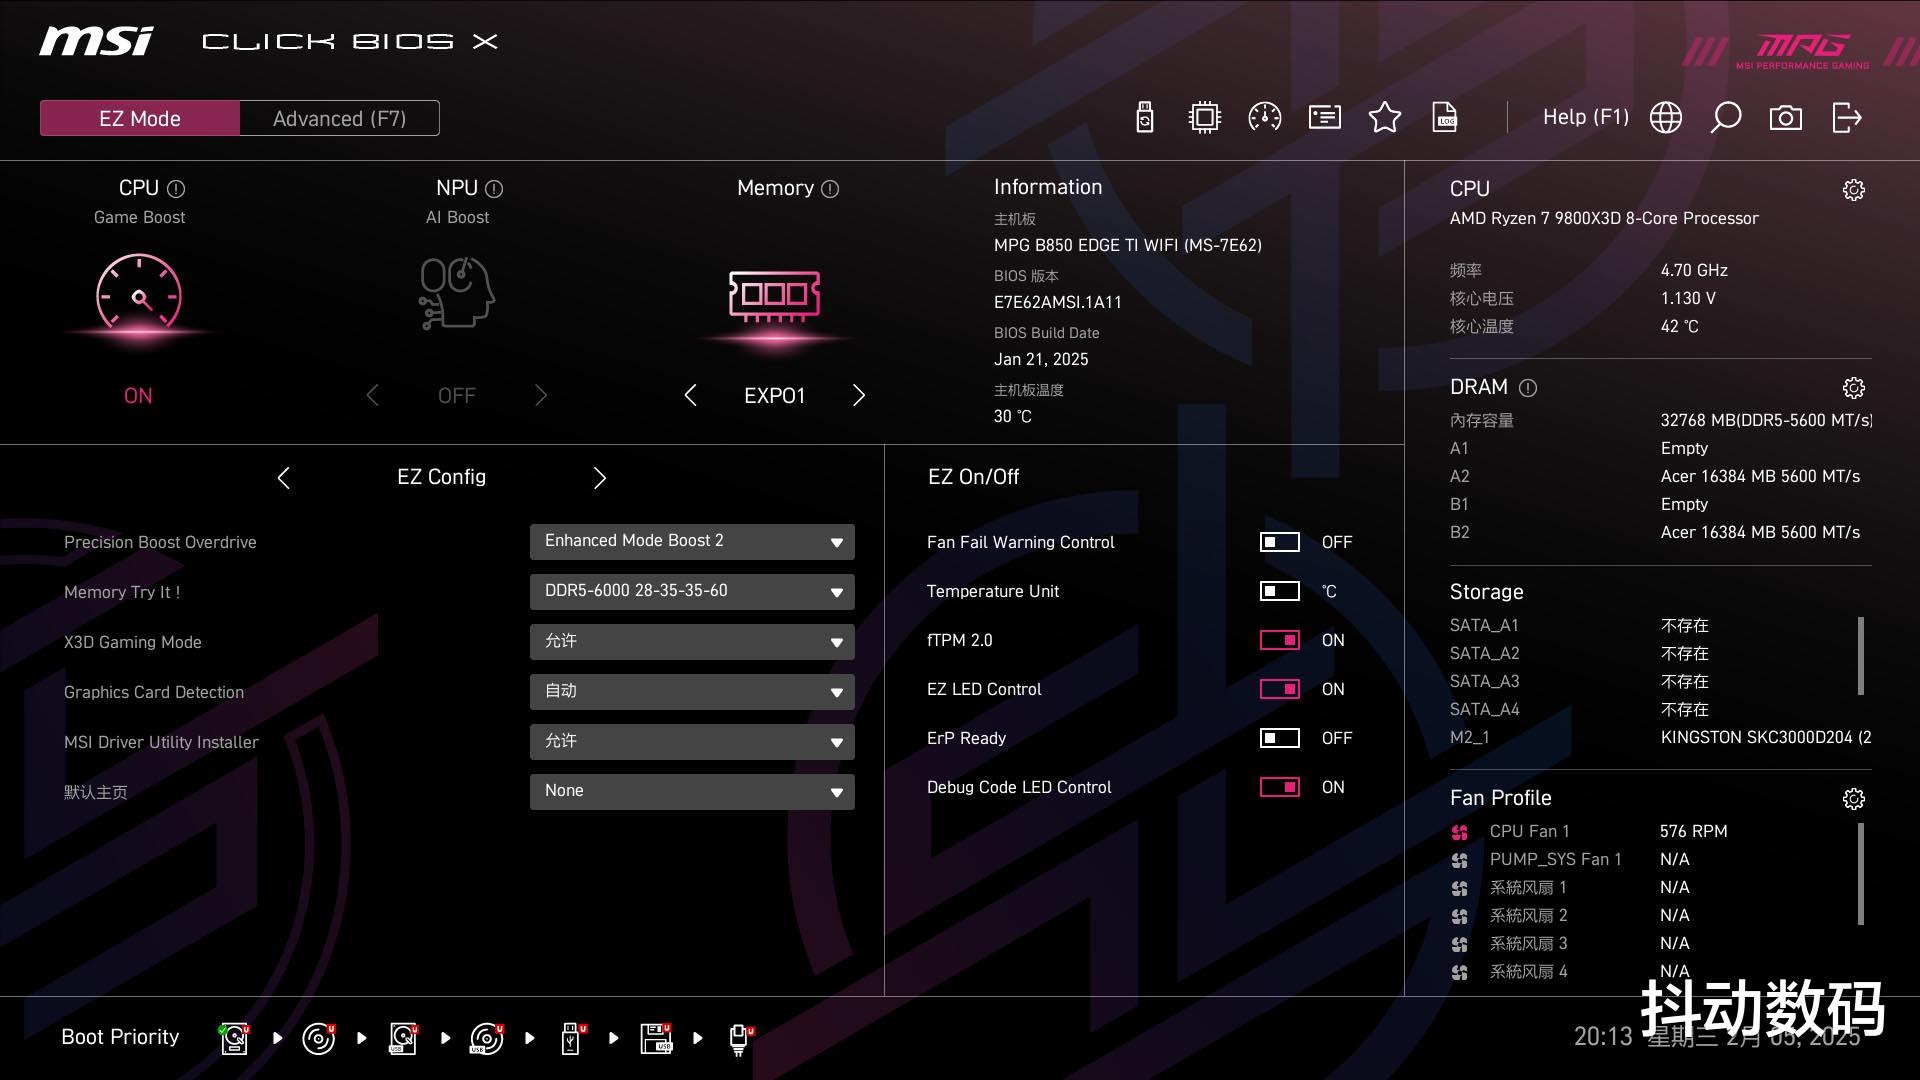1920x1080 pixels.
Task: Click the exit BIOS icon
Action: (x=1846, y=118)
